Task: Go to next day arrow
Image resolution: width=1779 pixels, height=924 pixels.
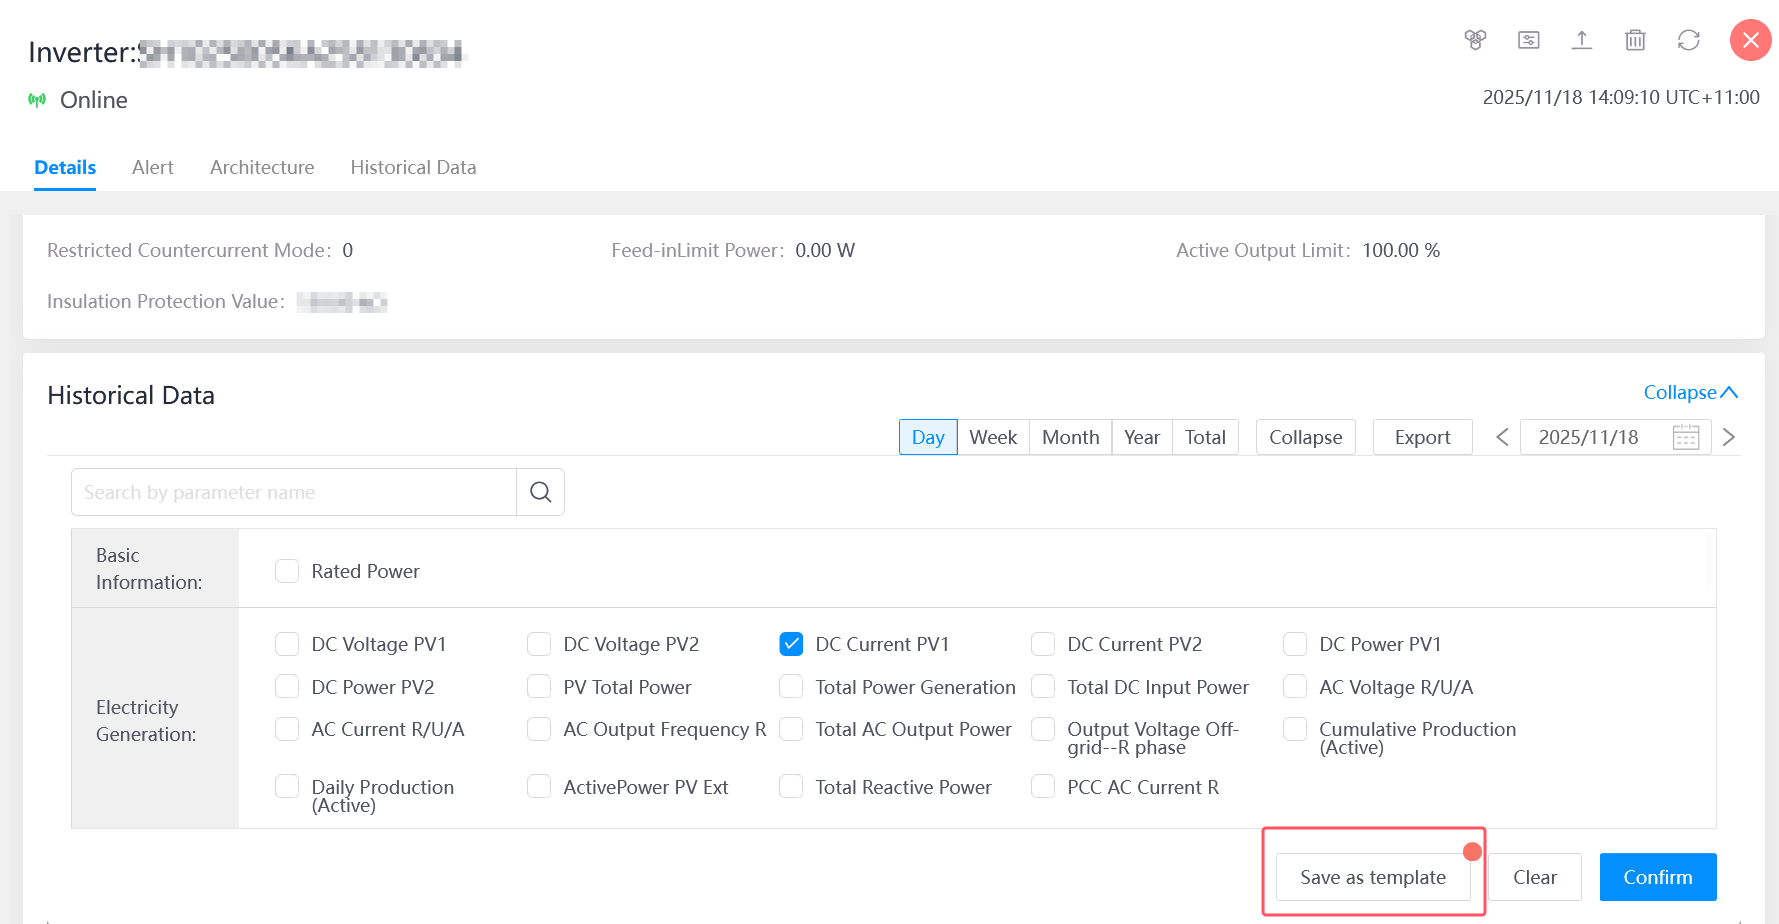Action: (1728, 437)
